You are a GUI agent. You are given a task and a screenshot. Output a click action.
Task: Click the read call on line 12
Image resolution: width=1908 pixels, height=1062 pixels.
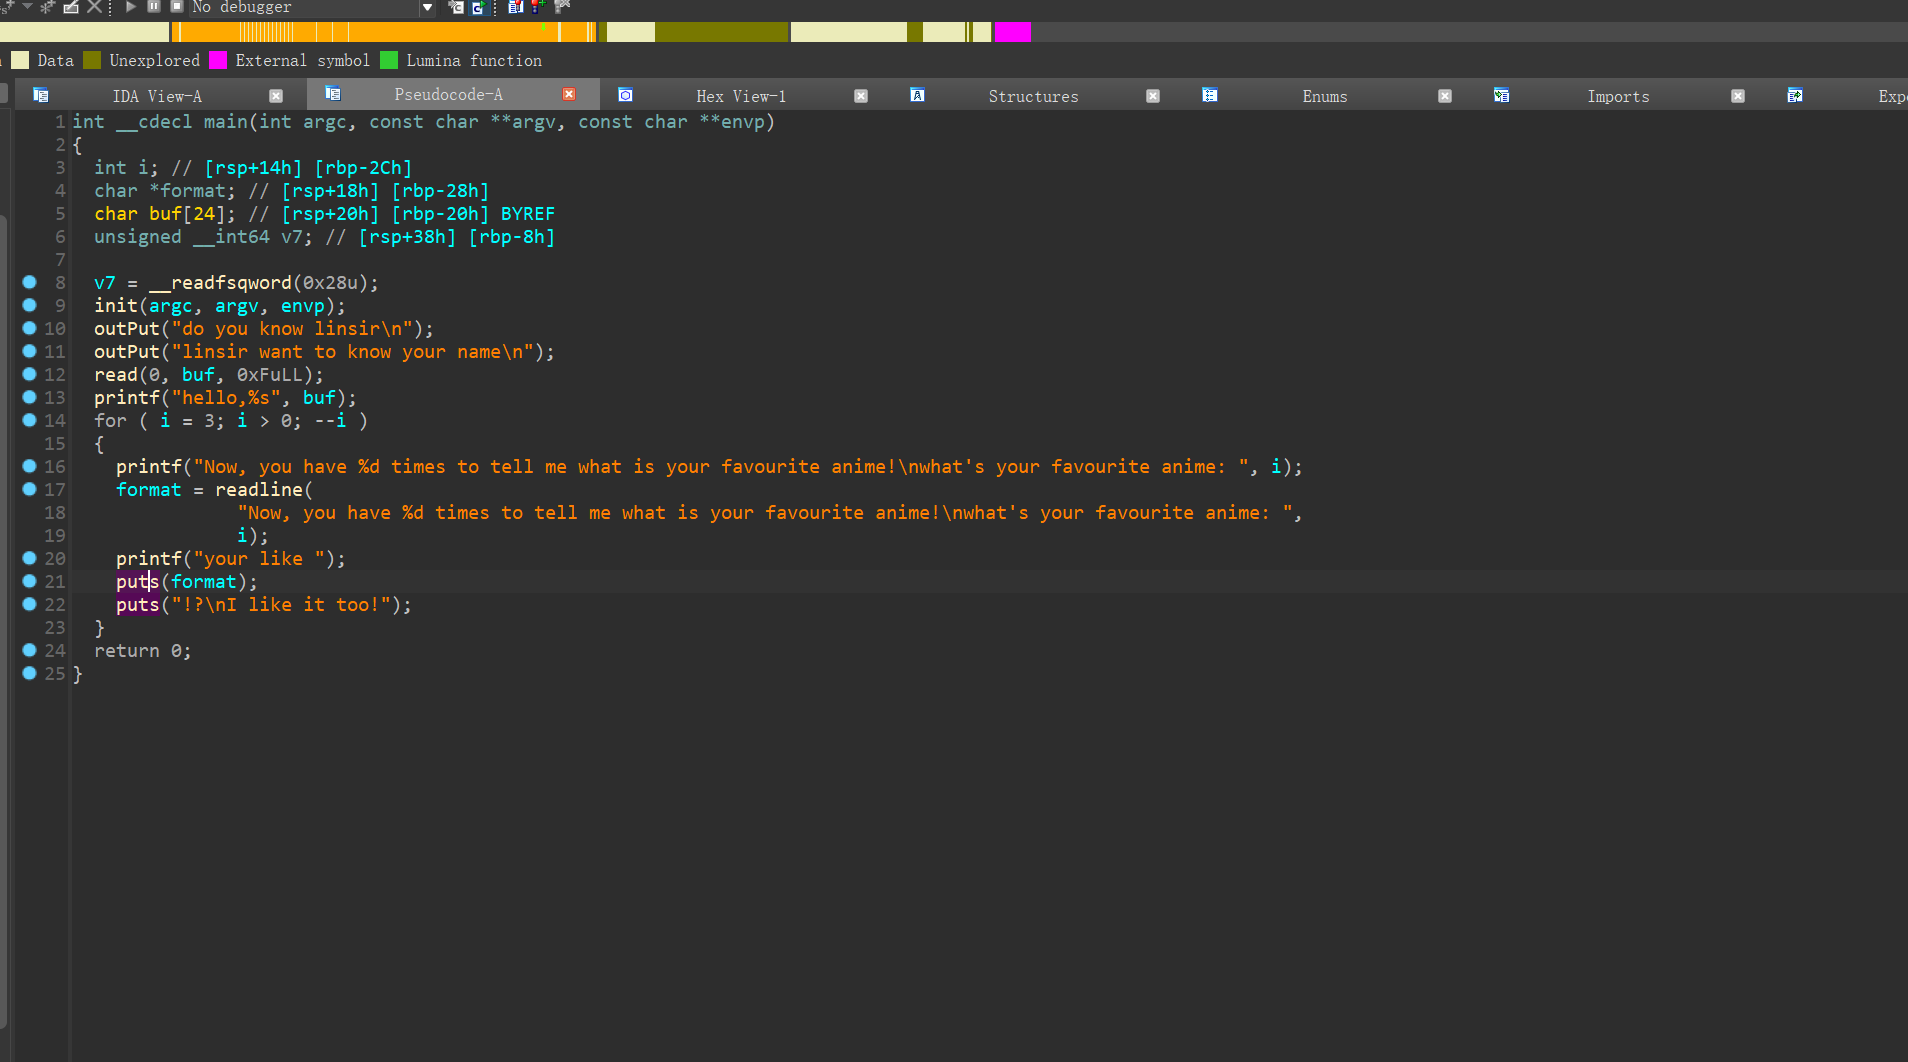[116, 375]
